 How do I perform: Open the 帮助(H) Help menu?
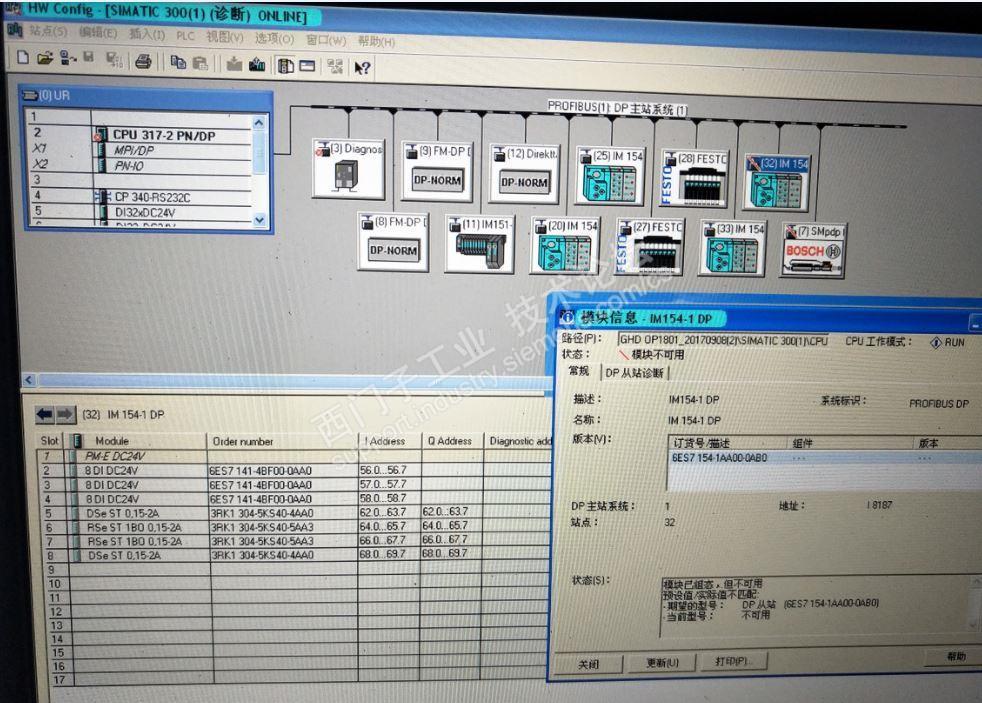[376, 42]
